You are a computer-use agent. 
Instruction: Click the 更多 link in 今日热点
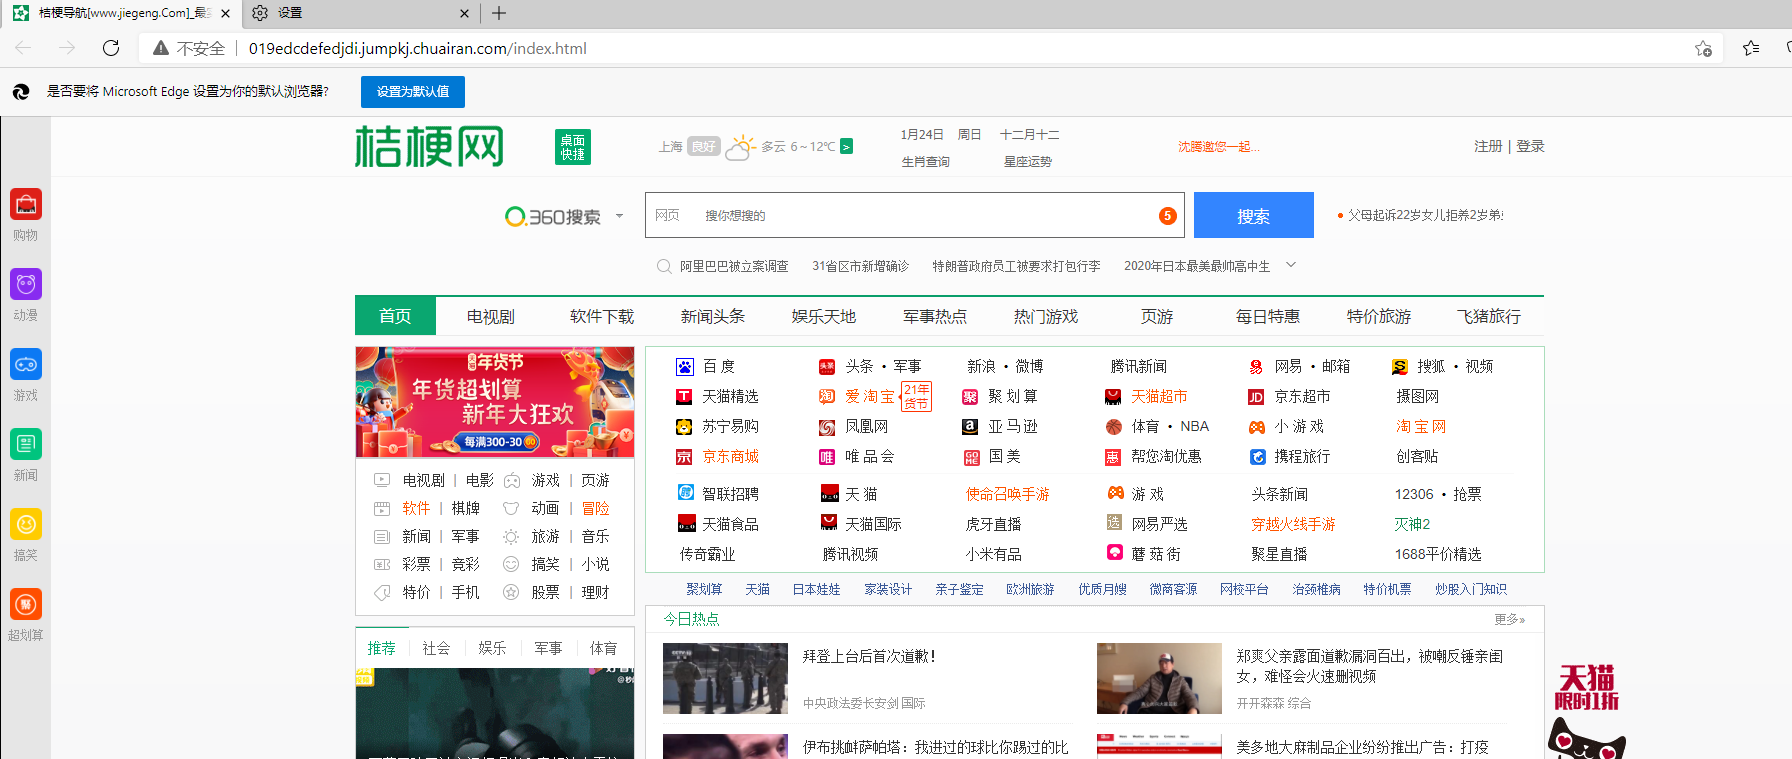tap(1510, 619)
